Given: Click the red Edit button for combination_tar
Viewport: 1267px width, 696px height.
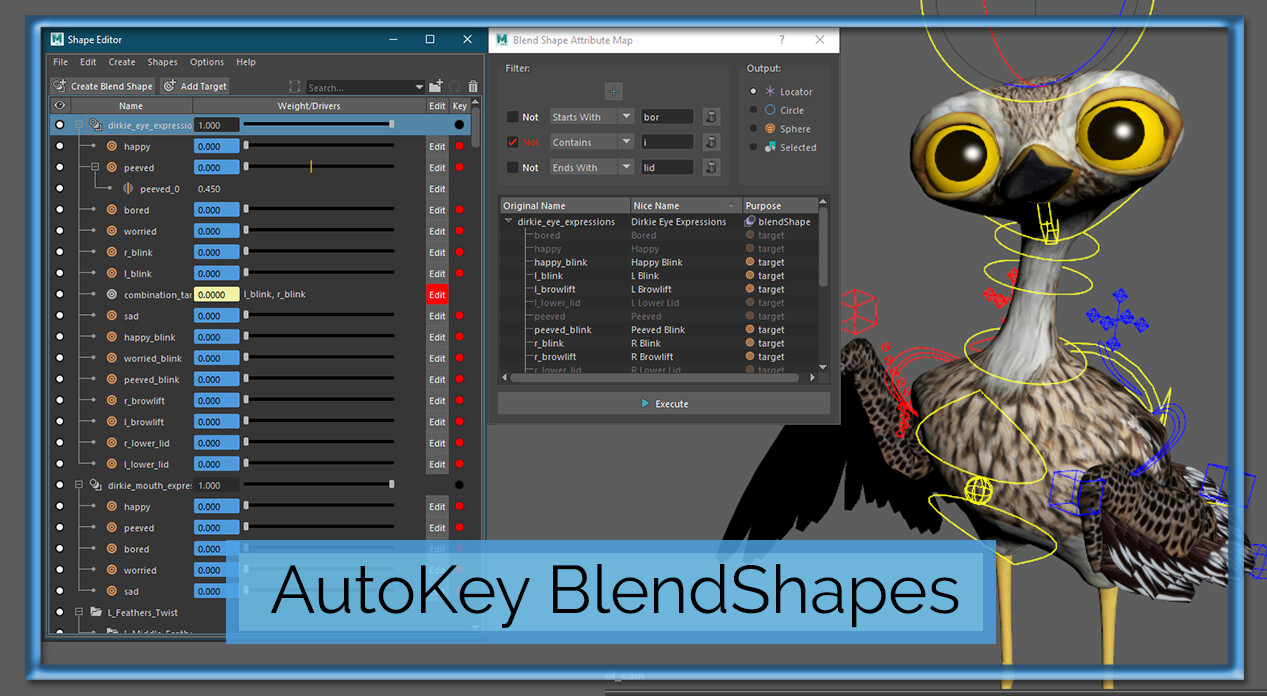Looking at the screenshot, I should point(436,294).
